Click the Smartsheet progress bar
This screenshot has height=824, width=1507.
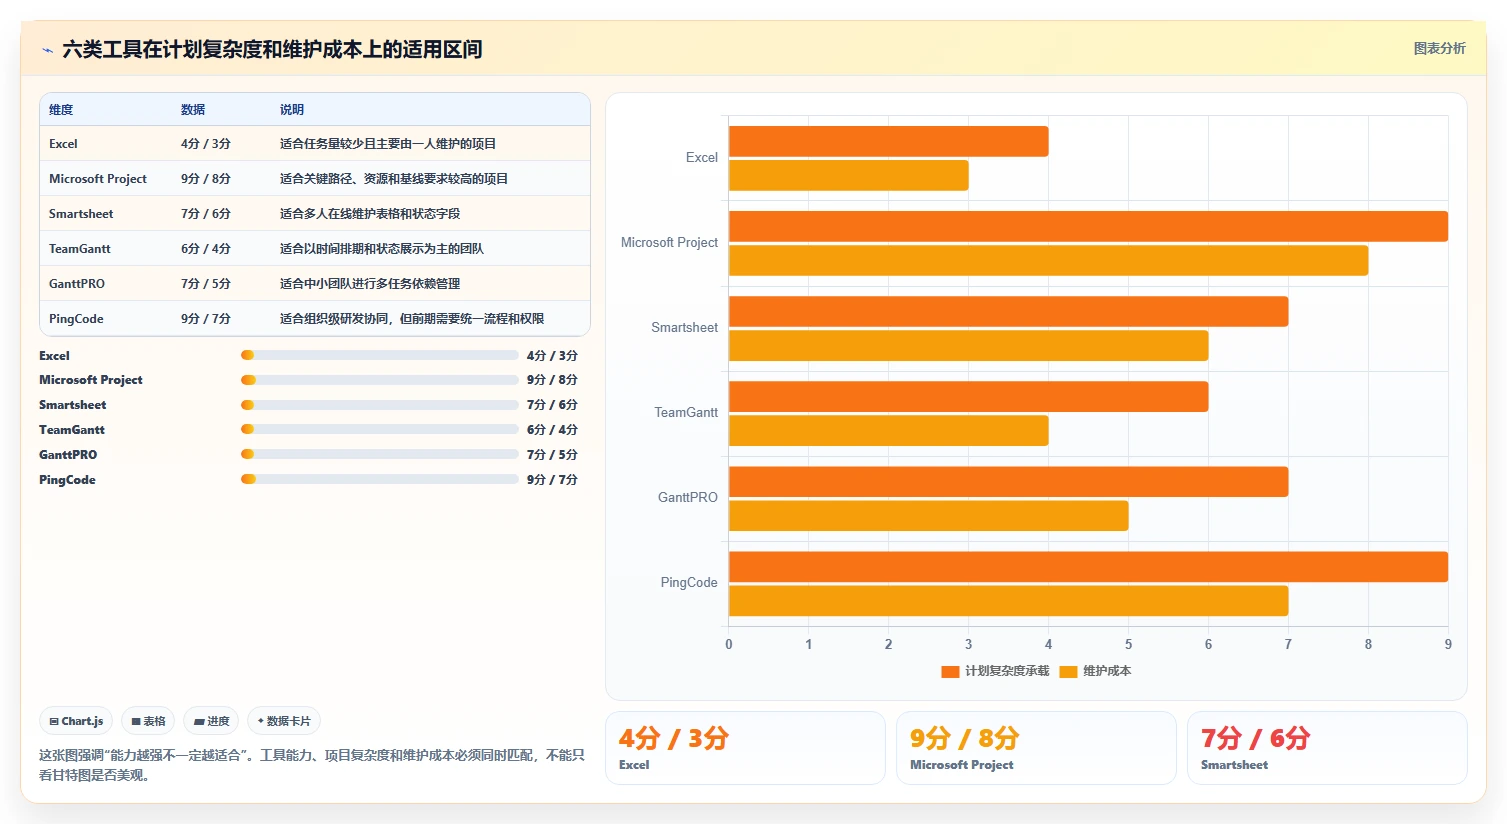tap(379, 405)
